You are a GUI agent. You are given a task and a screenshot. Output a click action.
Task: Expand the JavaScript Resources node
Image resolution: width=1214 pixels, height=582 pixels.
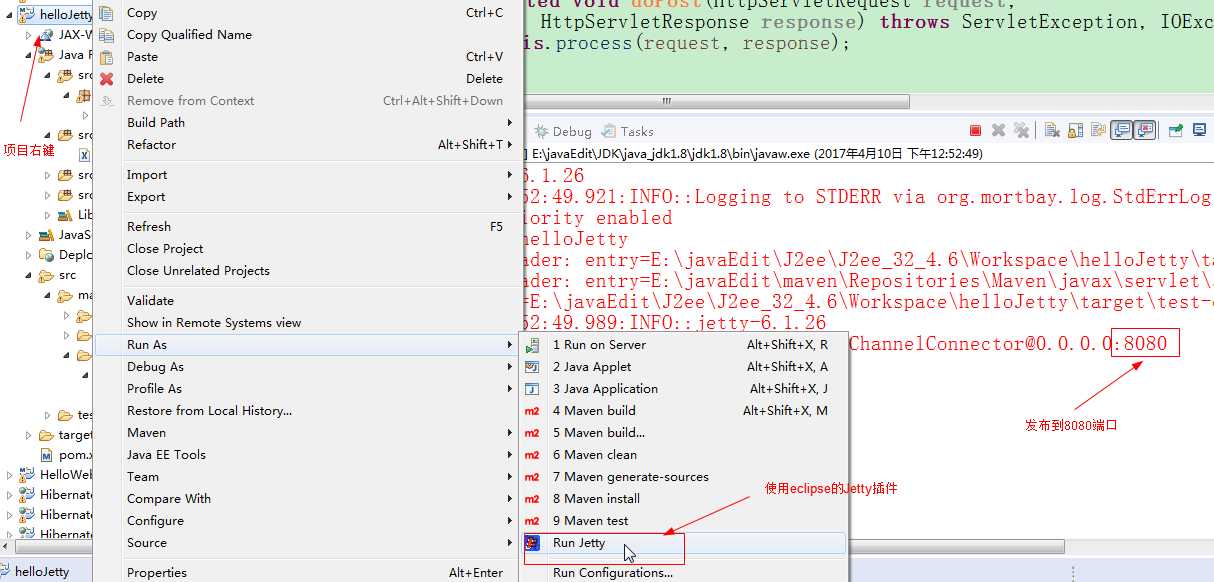(x=29, y=235)
